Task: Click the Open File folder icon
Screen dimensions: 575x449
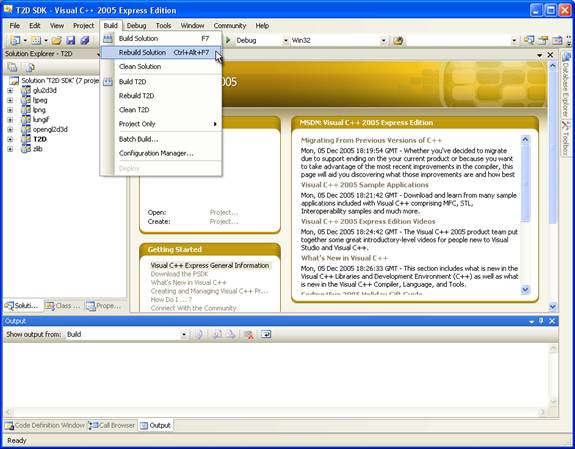Action: tap(56, 40)
